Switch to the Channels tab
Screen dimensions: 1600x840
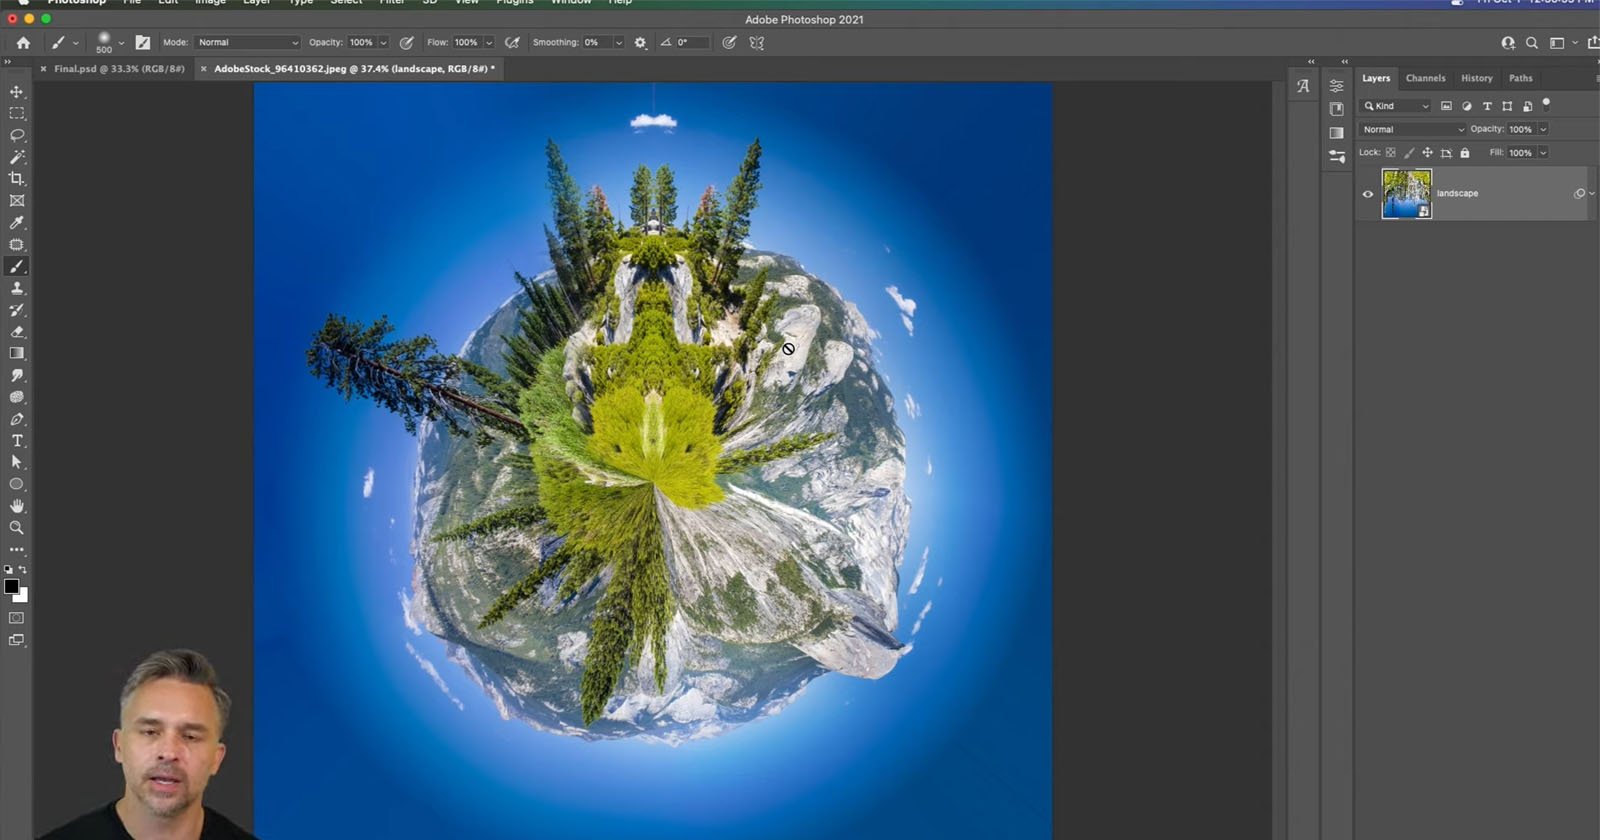[1425, 78]
